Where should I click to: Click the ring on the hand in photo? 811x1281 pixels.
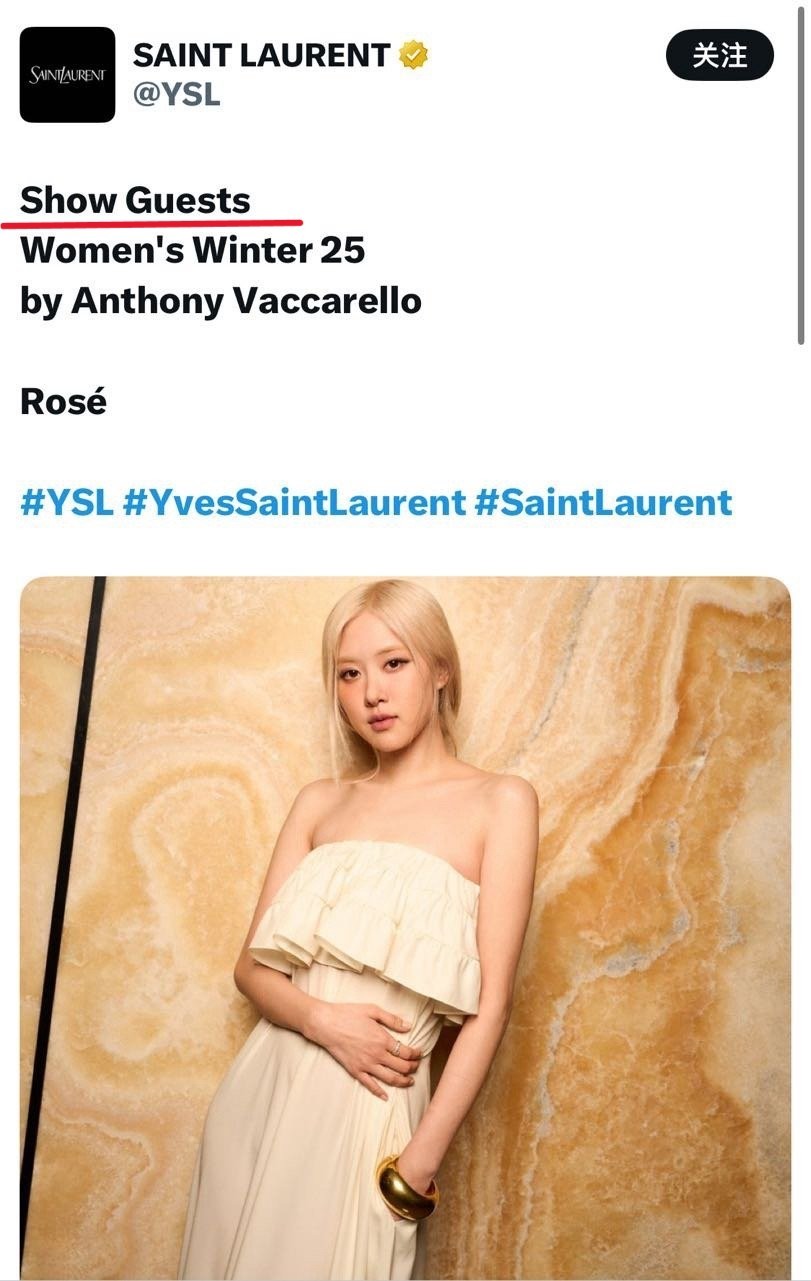[396, 1048]
